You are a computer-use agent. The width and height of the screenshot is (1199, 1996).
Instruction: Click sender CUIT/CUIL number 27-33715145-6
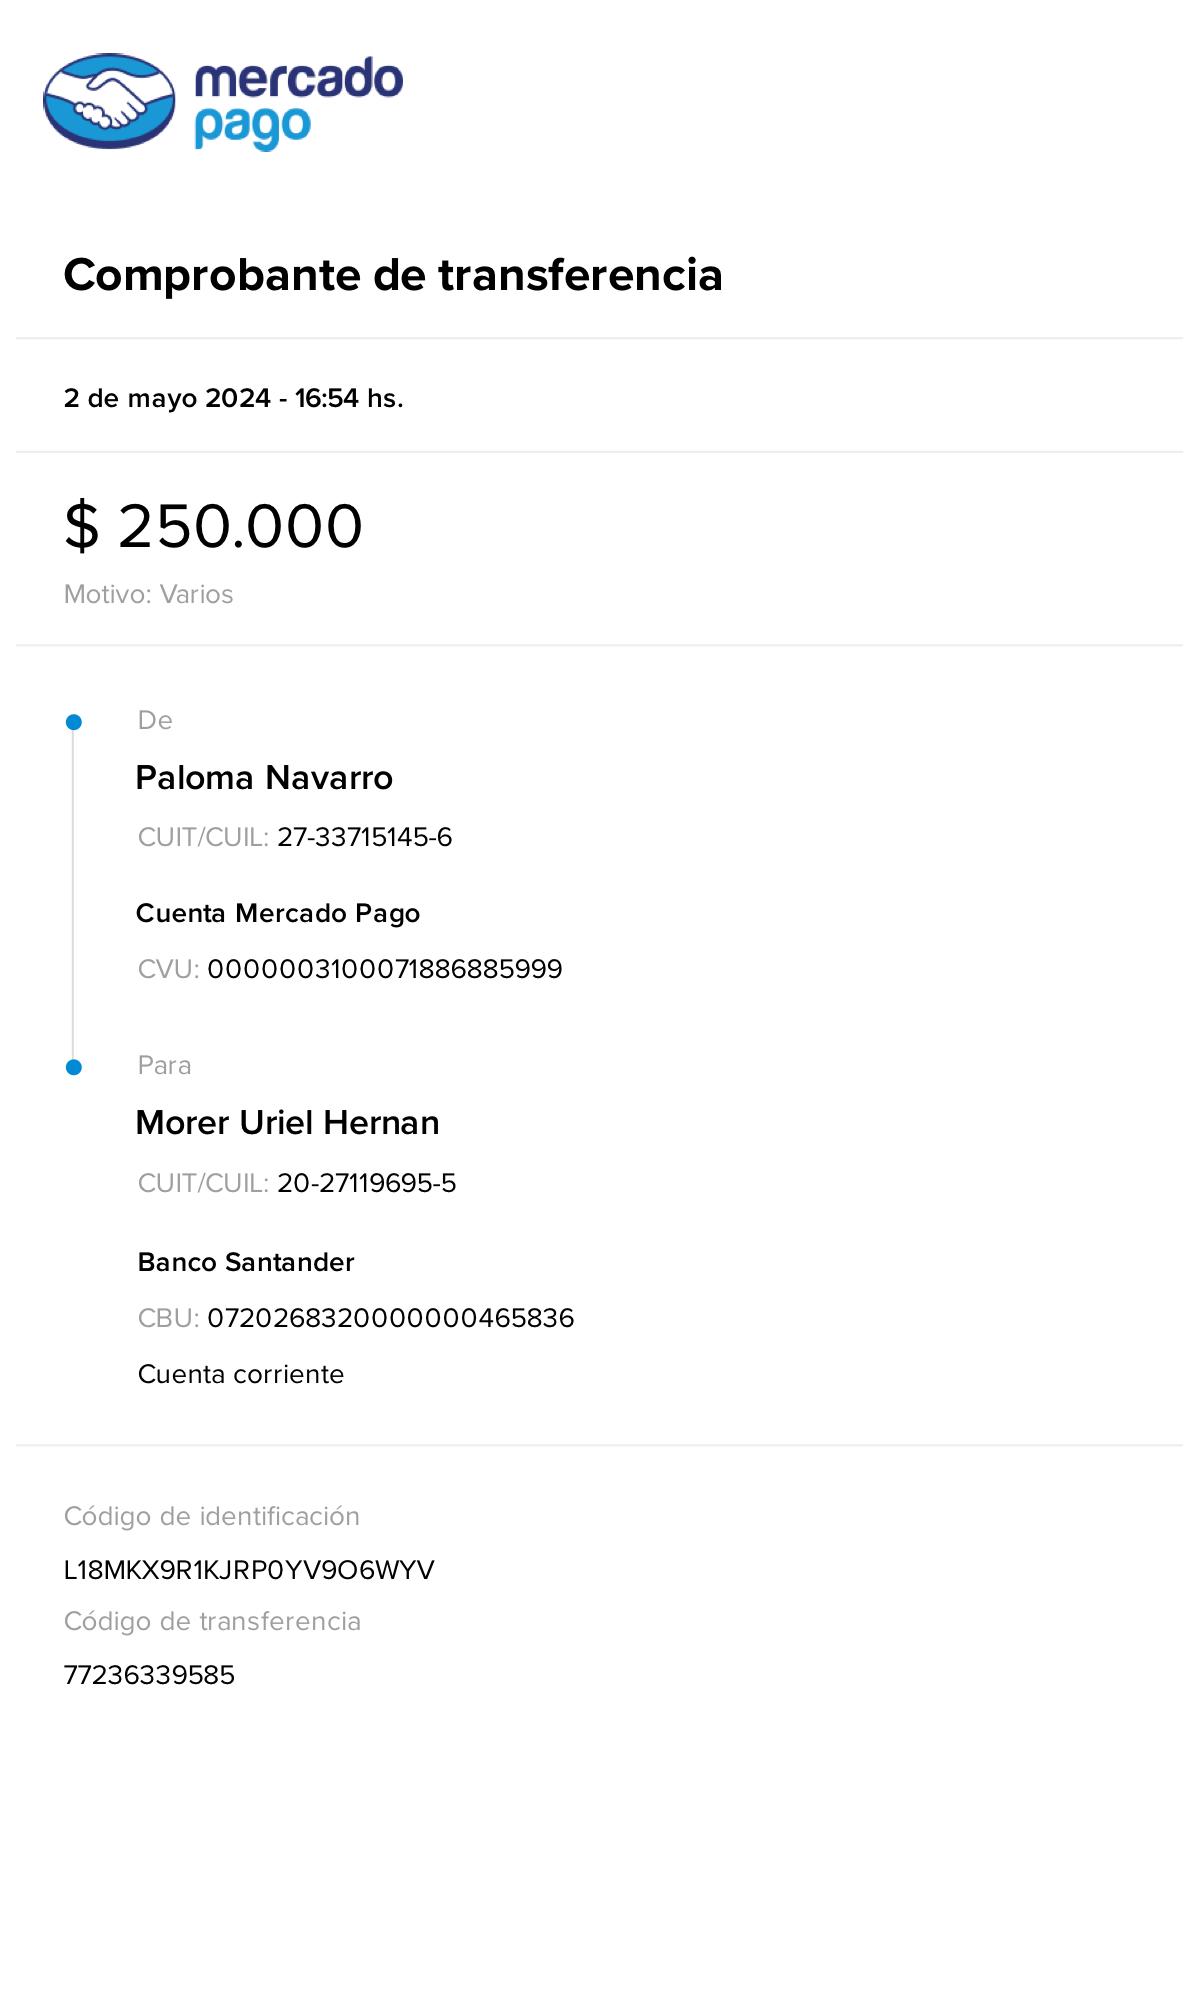pos(364,837)
